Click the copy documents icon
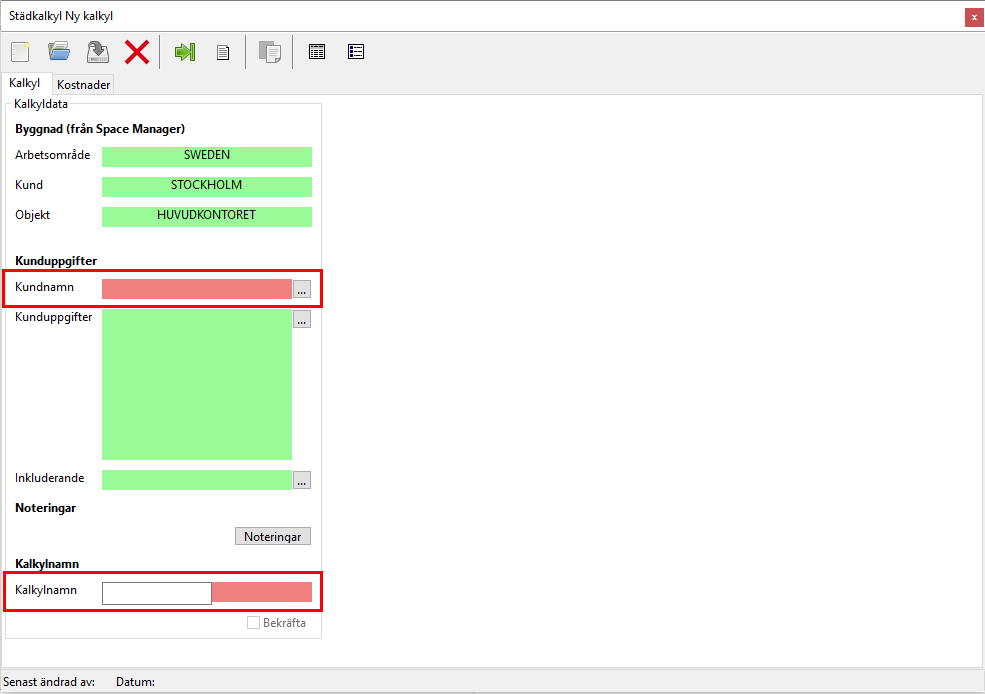The height and width of the screenshot is (694, 985). tap(269, 52)
